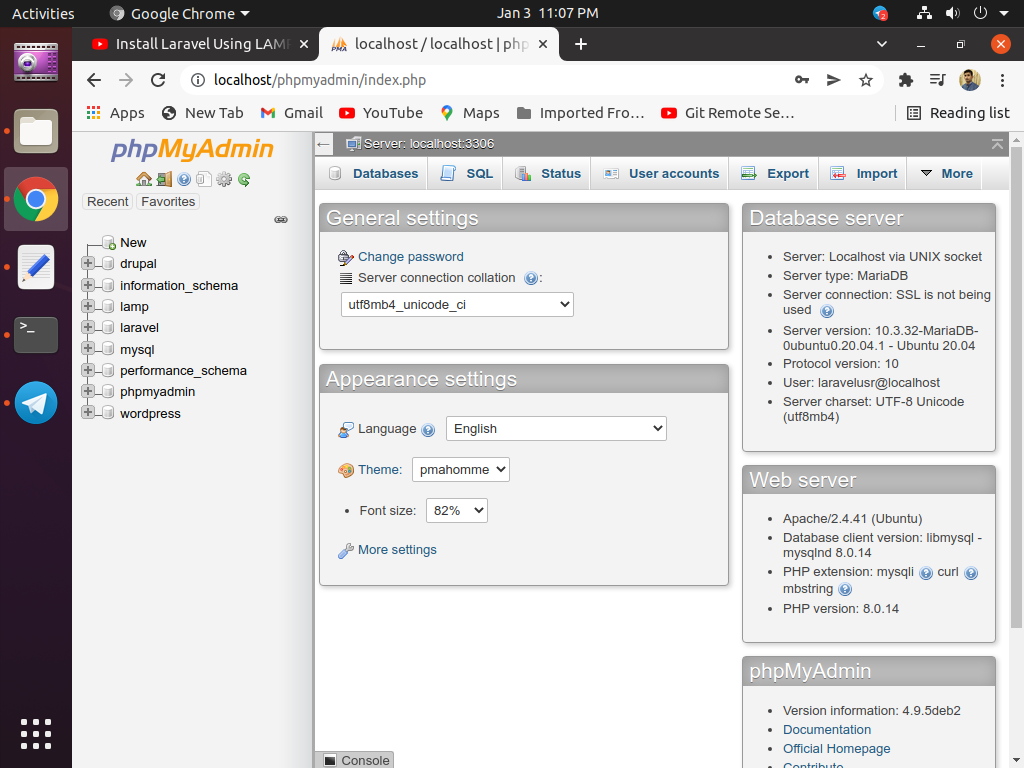This screenshot has height=768, width=1024.
Task: Switch to the SQL tab
Action: pyautogui.click(x=466, y=174)
